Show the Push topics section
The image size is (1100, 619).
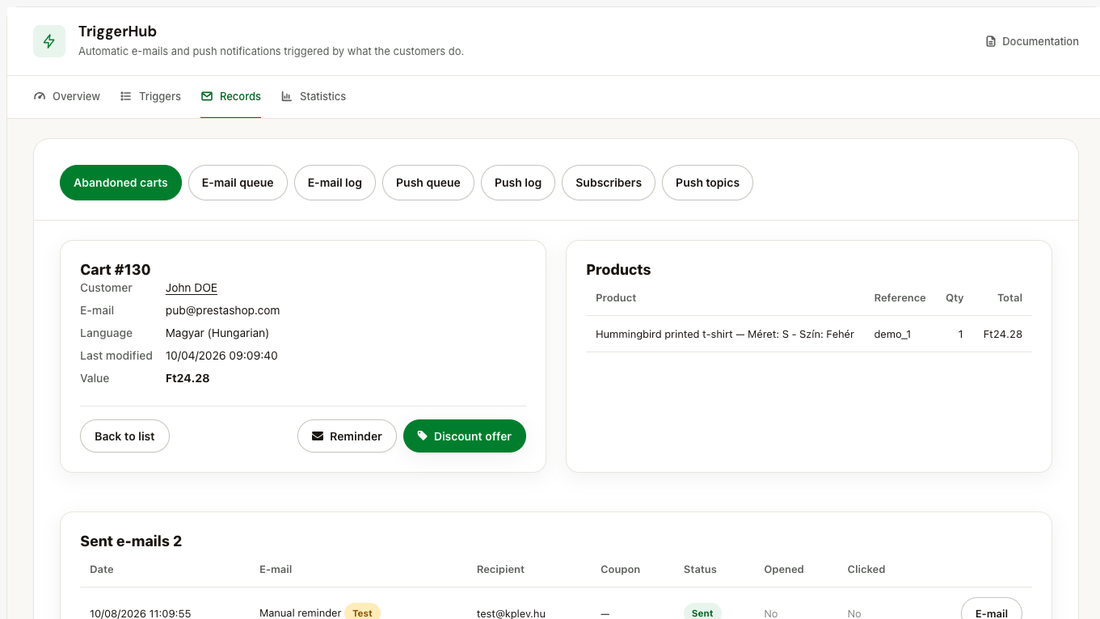pyautogui.click(x=707, y=182)
